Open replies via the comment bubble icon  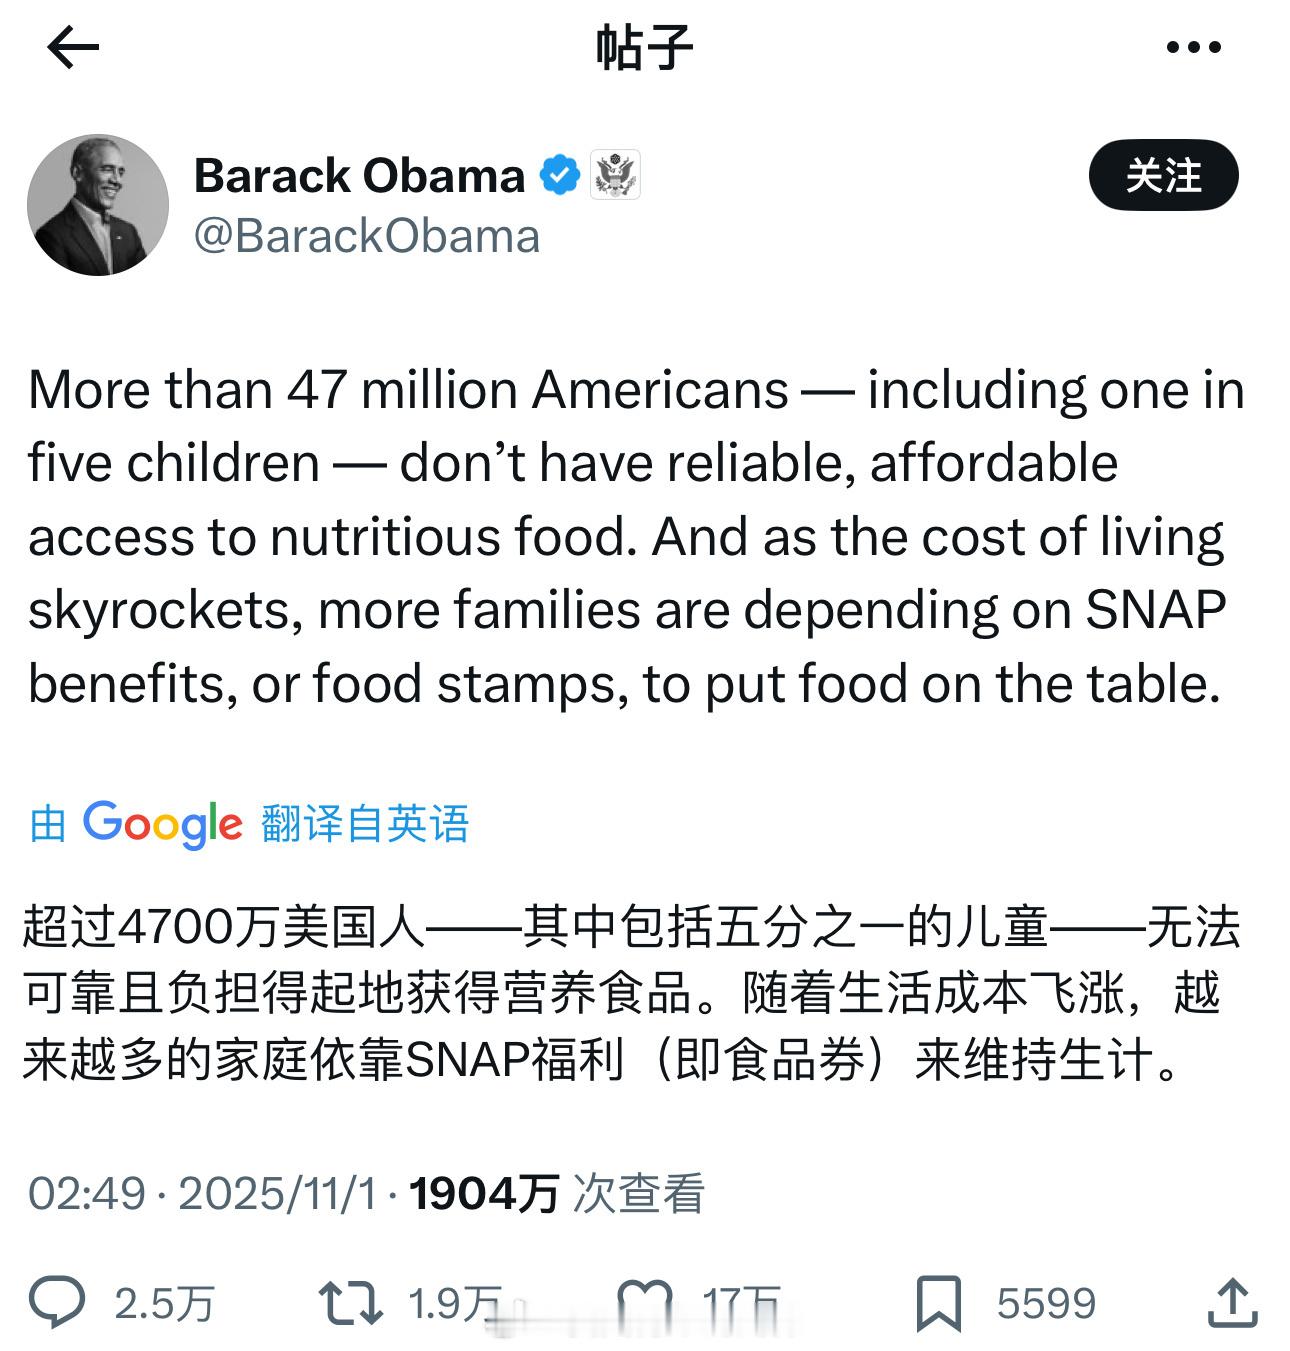(x=60, y=1302)
